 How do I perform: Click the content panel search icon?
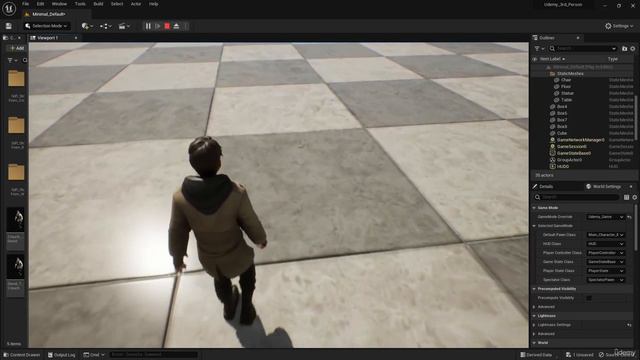click(x=25, y=60)
